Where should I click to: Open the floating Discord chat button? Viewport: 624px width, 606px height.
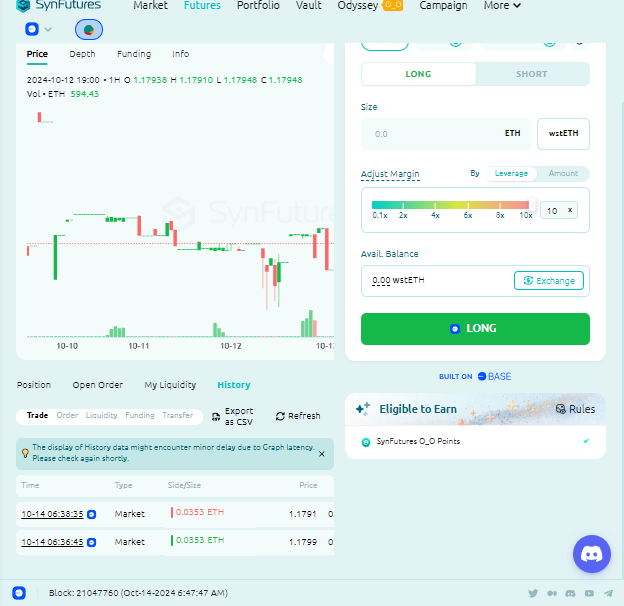pos(591,553)
